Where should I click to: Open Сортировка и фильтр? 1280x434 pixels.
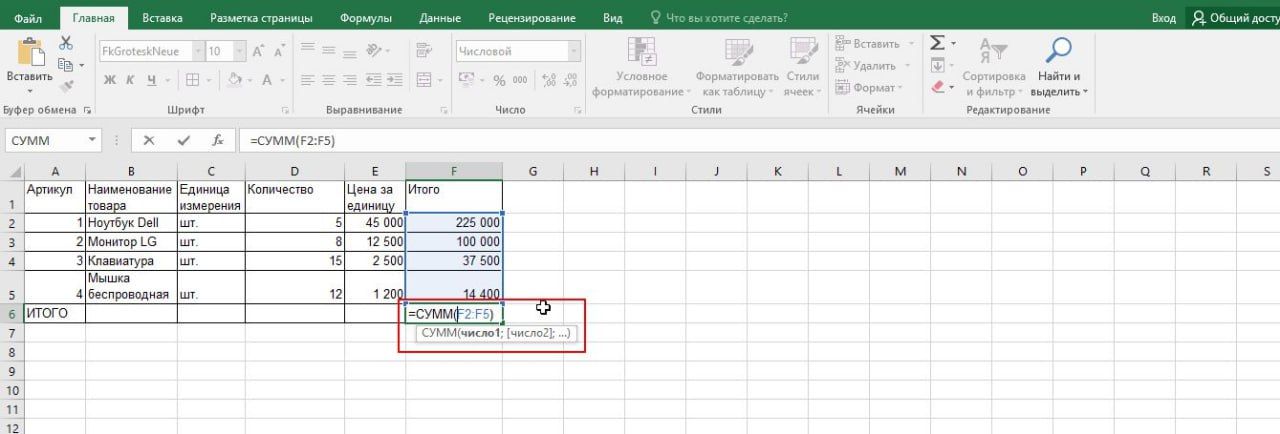[x=994, y=67]
